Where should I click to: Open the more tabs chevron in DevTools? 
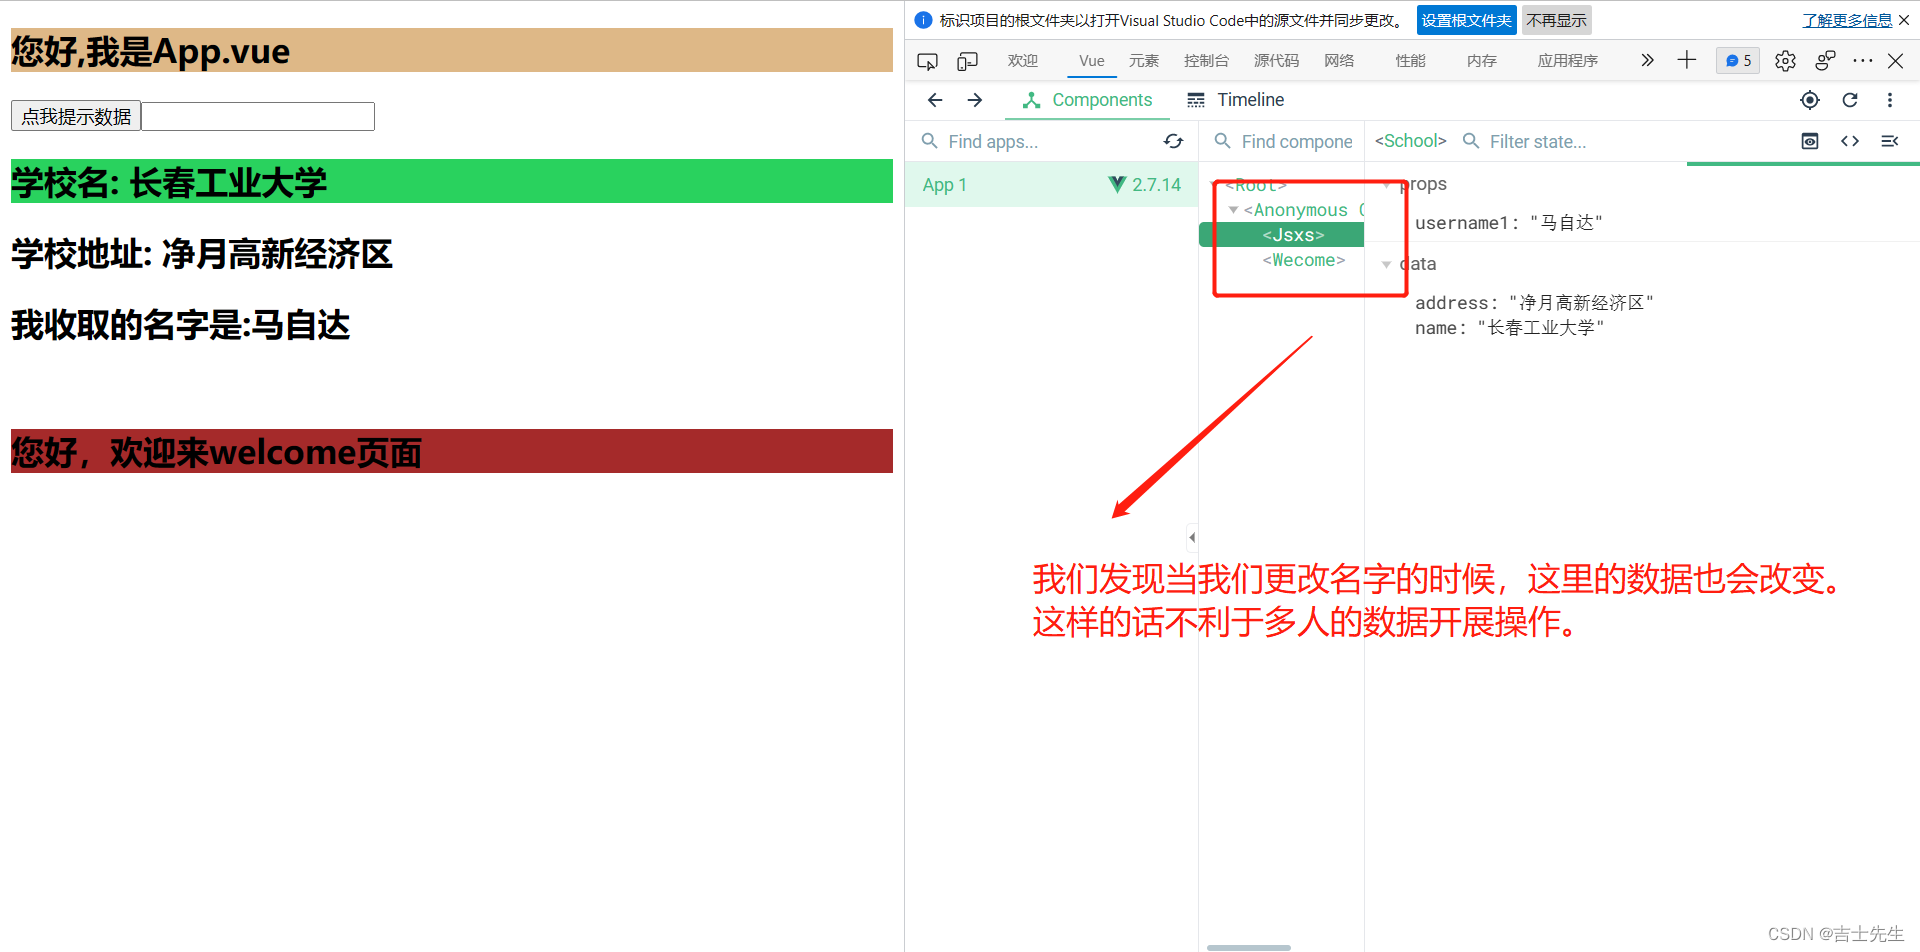[1647, 60]
